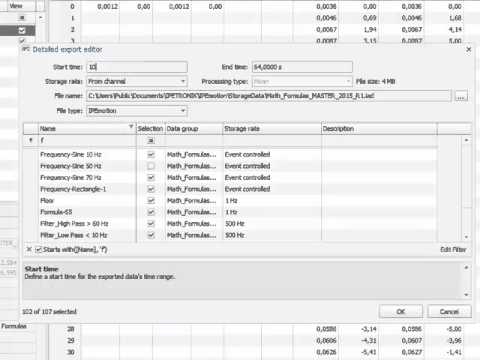Click the Data group column header

[193, 129]
